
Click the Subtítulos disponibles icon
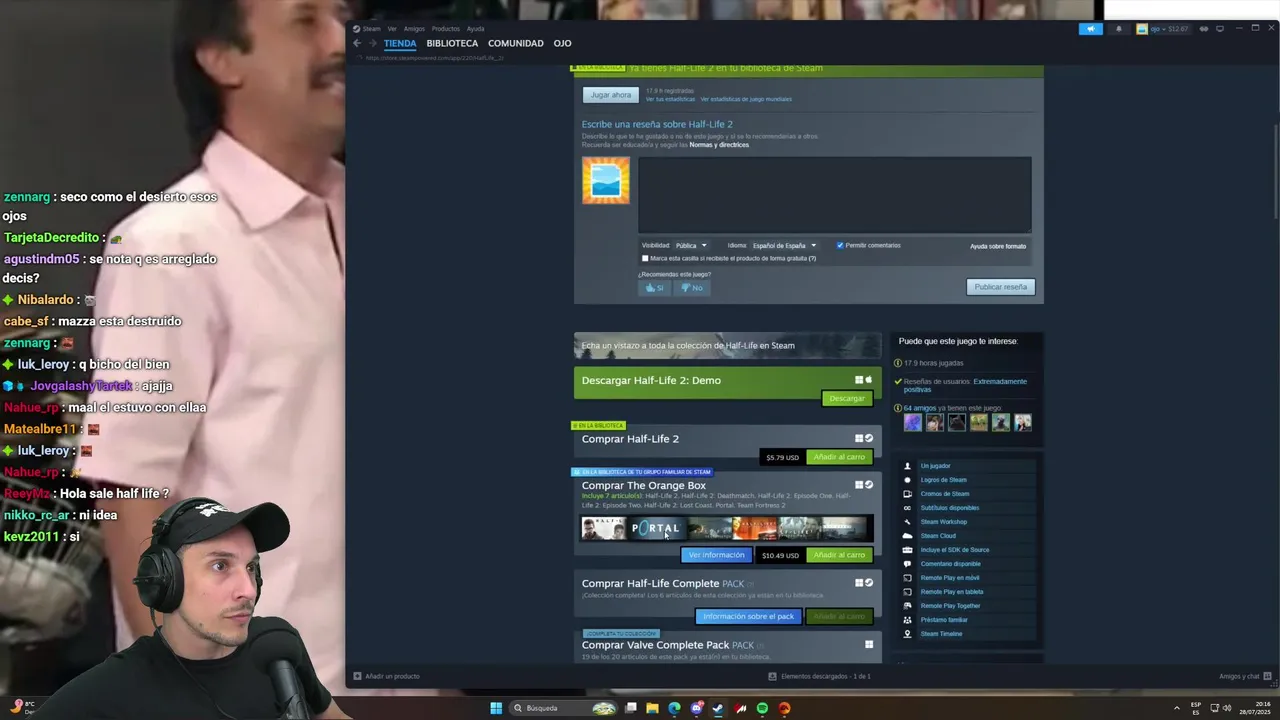[908, 508]
